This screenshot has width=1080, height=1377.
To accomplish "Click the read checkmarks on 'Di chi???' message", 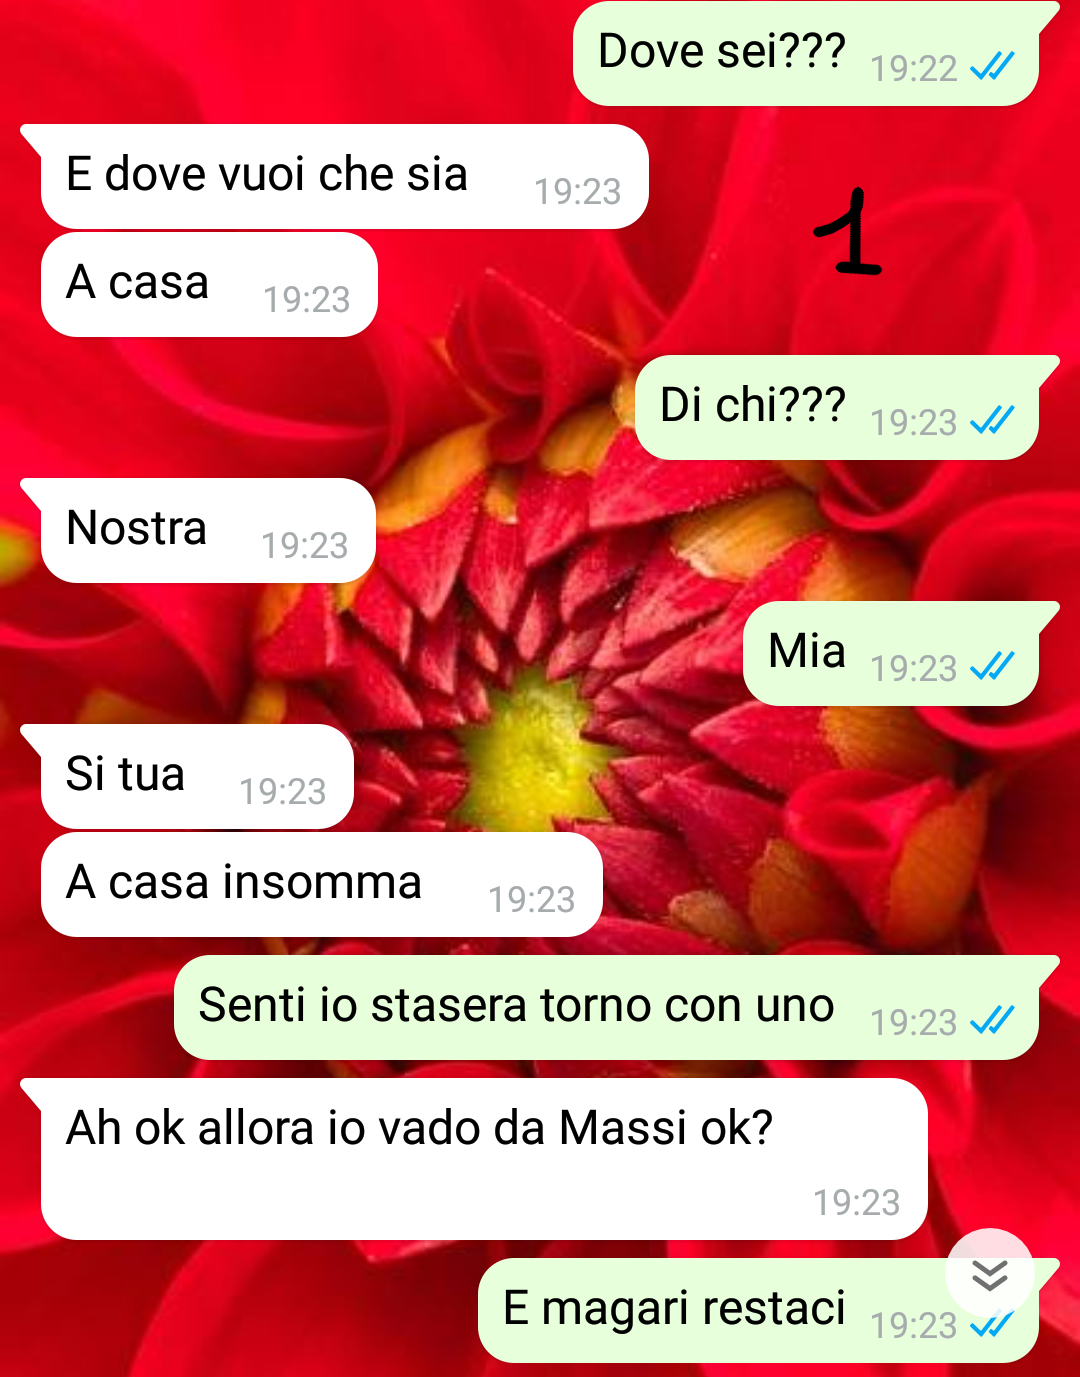I will [992, 420].
